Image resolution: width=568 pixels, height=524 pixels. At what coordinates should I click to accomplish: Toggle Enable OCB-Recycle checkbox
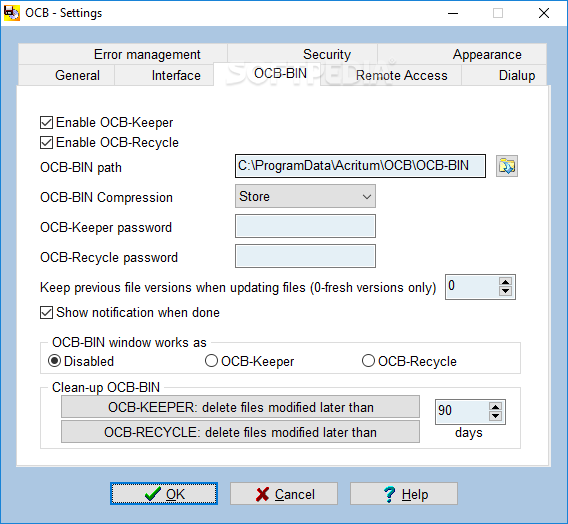pos(46,143)
